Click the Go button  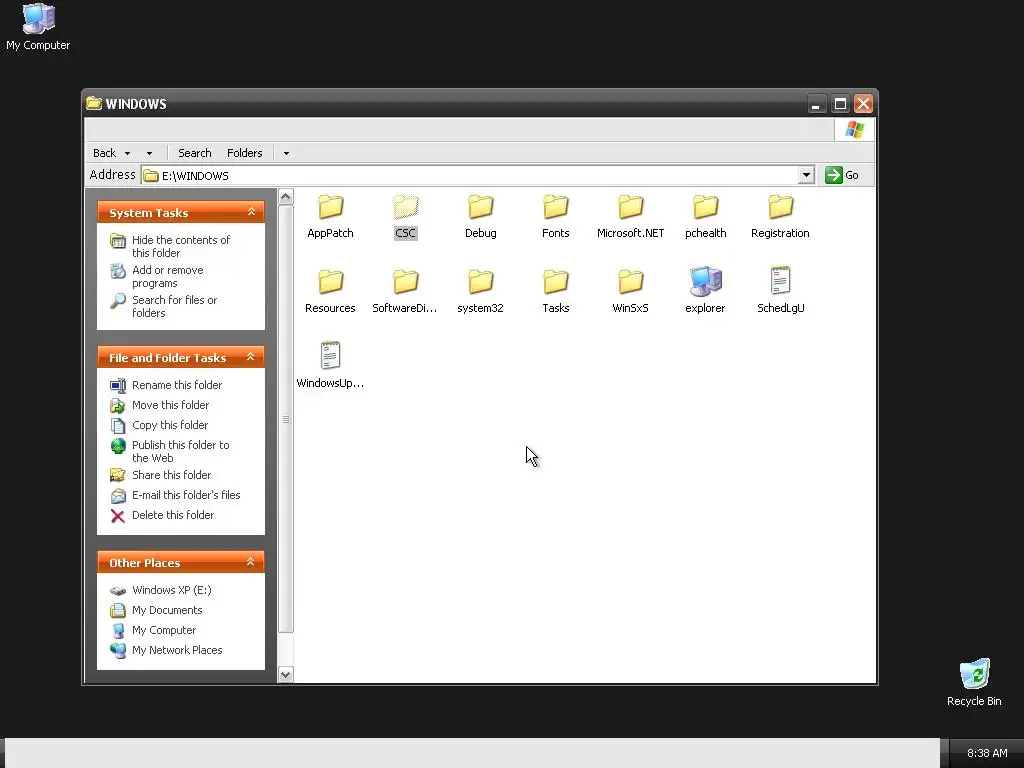tap(842, 175)
